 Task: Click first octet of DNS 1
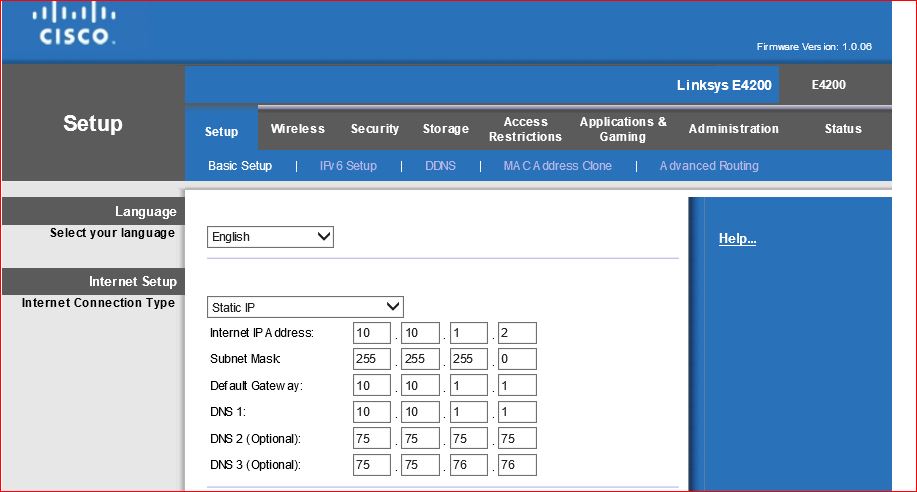(372, 412)
